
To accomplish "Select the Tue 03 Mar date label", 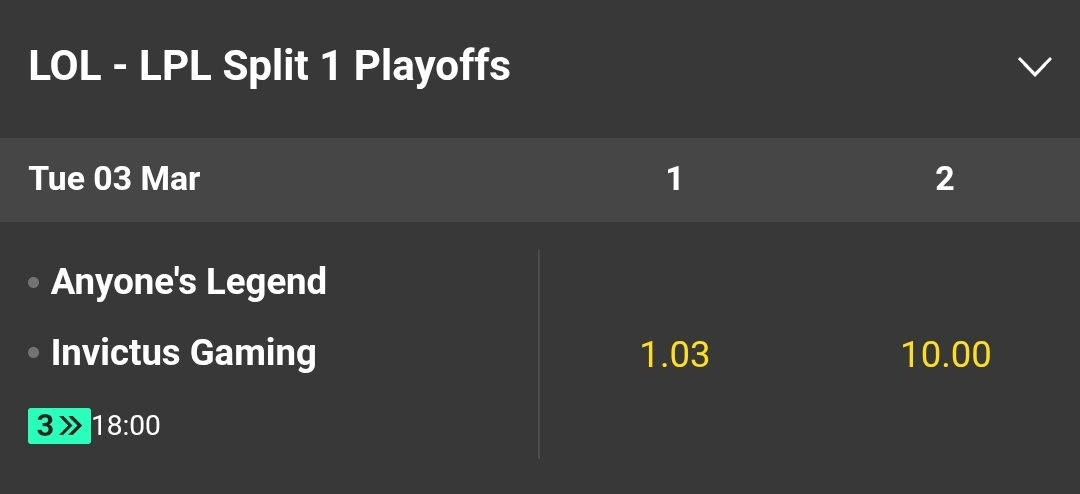I will [x=114, y=179].
